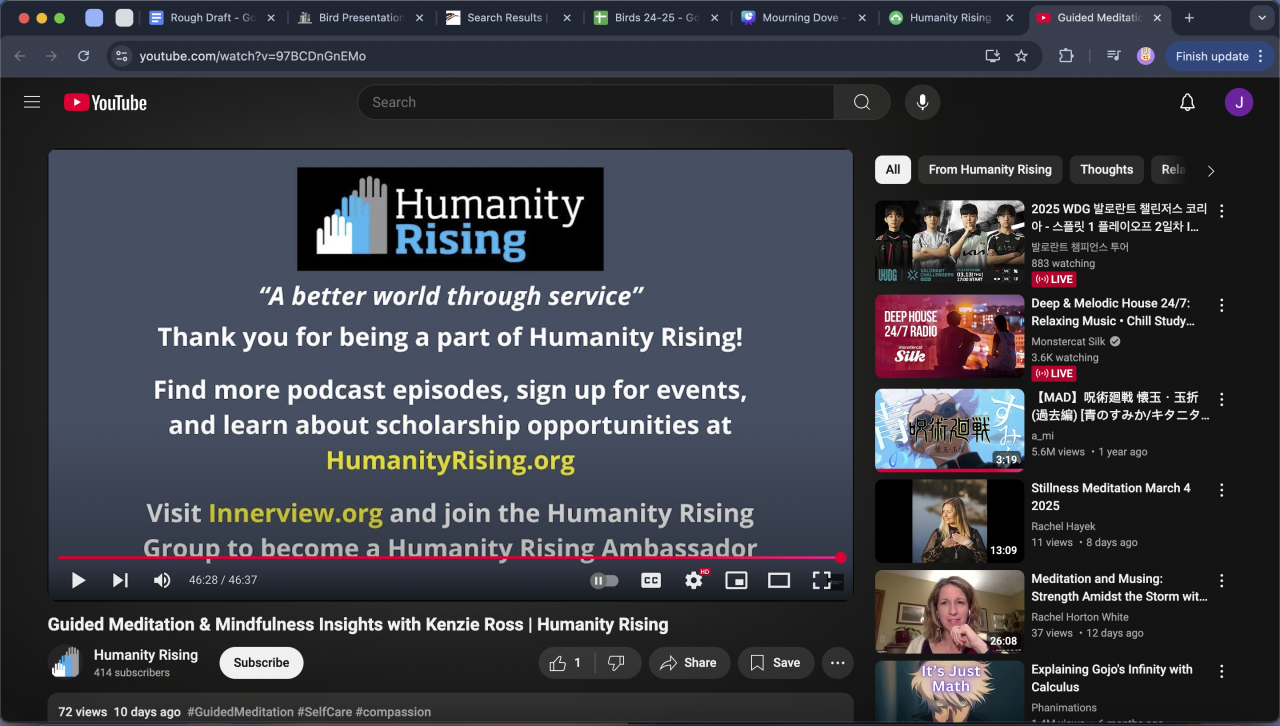Image resolution: width=1280 pixels, height=726 pixels.
Task: Open options for the MAD anime video
Action: coord(1221,399)
